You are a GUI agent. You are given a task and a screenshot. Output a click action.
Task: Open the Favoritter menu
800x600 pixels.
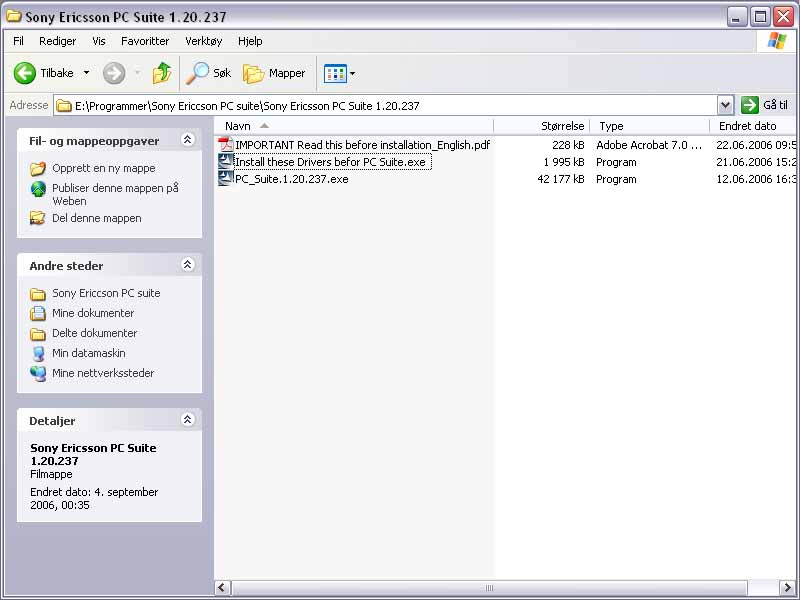(x=145, y=41)
